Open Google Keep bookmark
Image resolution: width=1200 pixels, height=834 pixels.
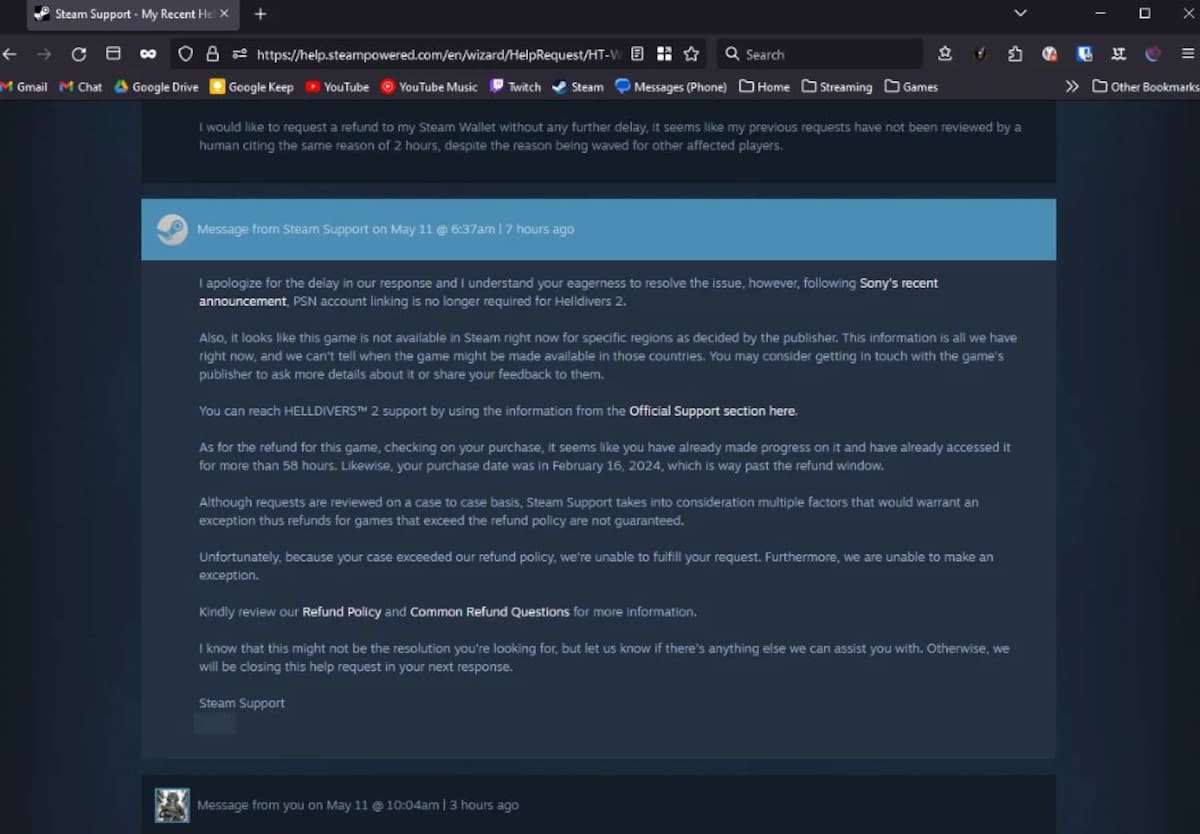[x=252, y=87]
